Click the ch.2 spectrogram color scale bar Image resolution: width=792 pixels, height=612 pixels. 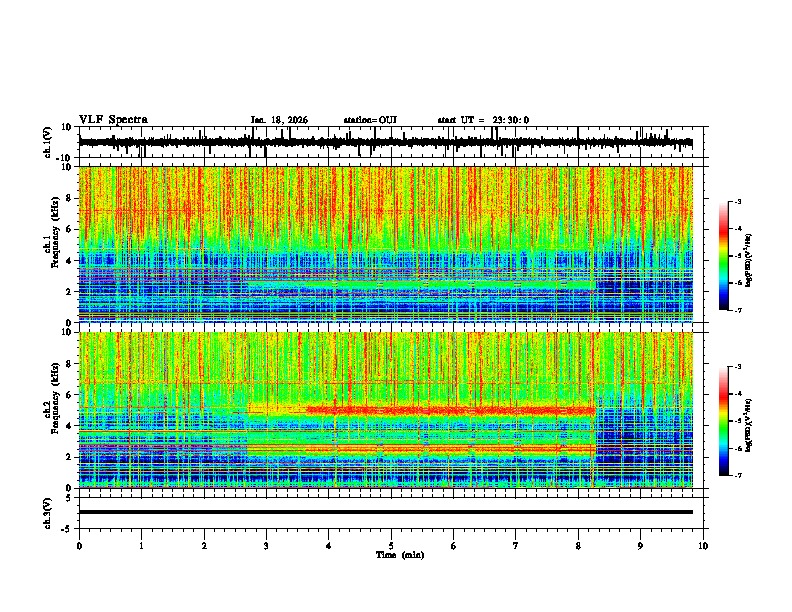click(x=724, y=421)
